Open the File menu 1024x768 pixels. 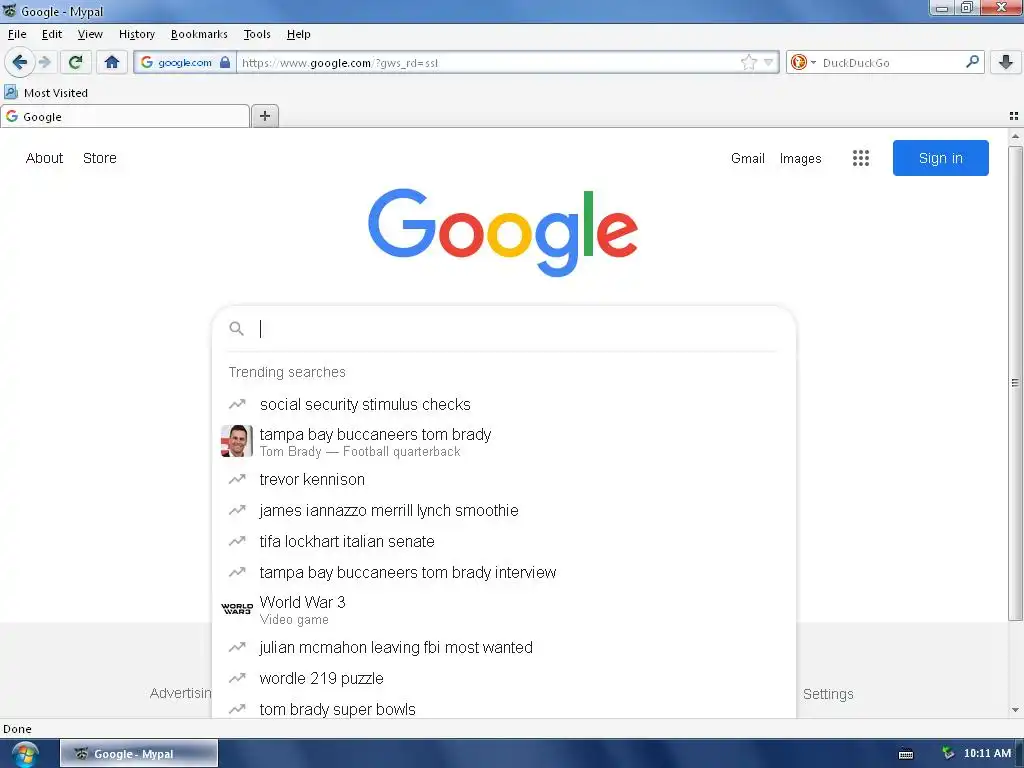(17, 34)
